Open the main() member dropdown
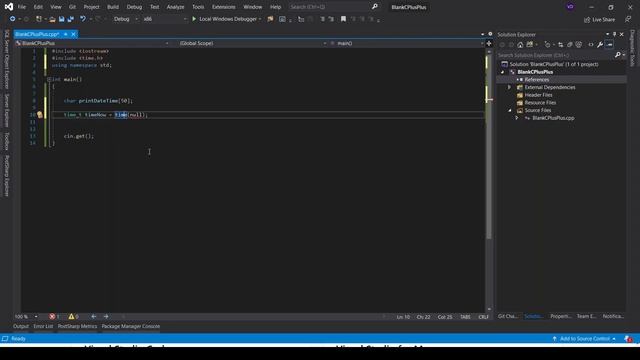Viewport: 640px width, 360px height. click(407, 43)
